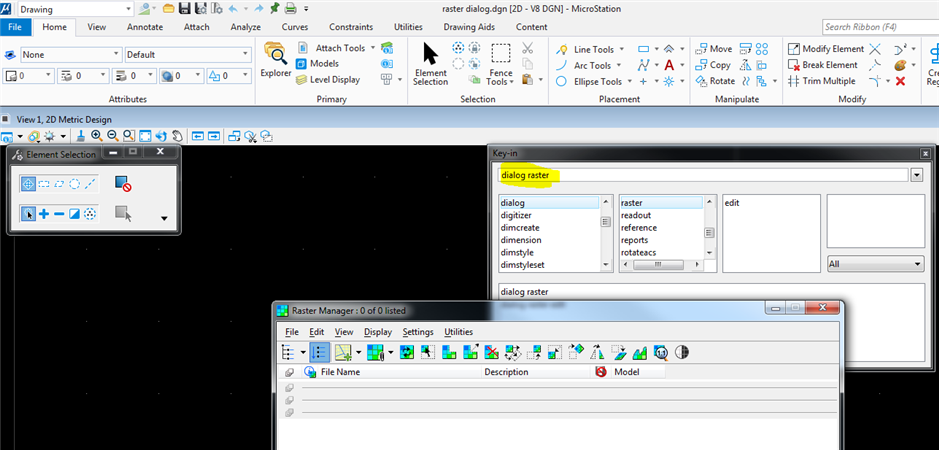Viewport: 939px width, 450px height.
Task: Select the Rotate tool in Manipulate group
Action: (x=715, y=81)
